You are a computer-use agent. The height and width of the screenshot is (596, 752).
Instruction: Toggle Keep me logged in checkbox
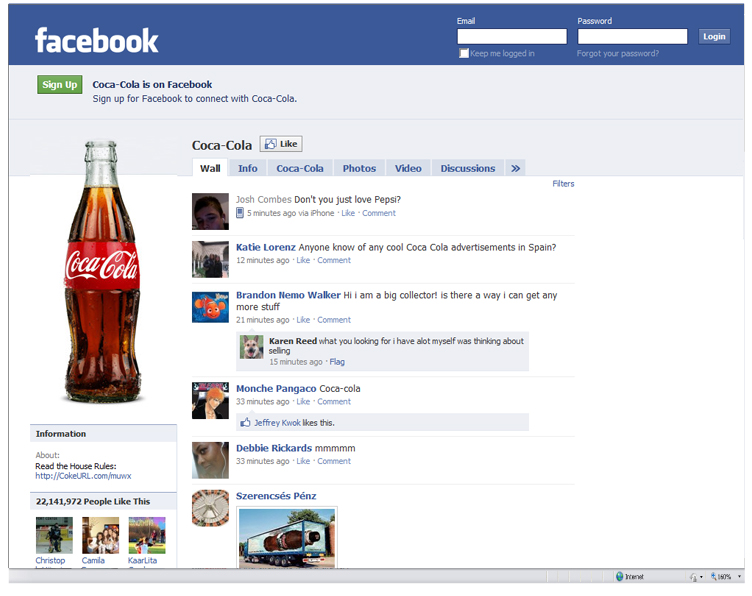pyautogui.click(x=464, y=53)
